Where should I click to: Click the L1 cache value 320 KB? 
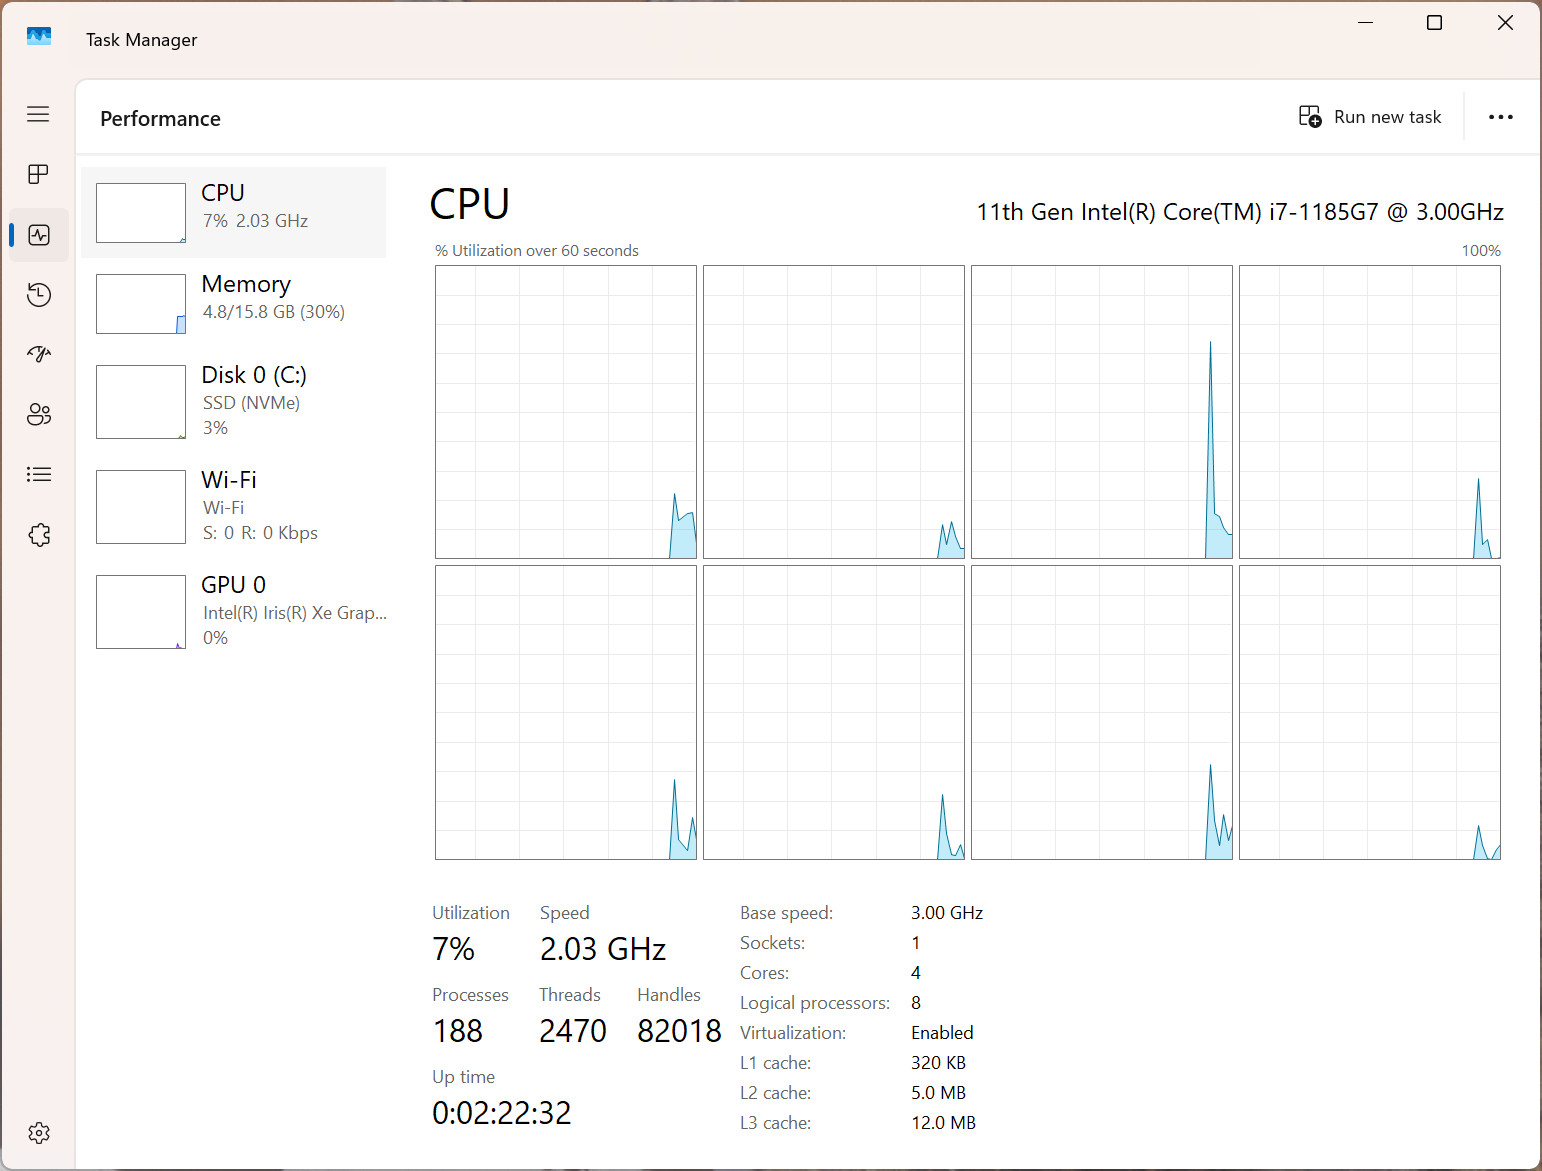pos(938,1063)
